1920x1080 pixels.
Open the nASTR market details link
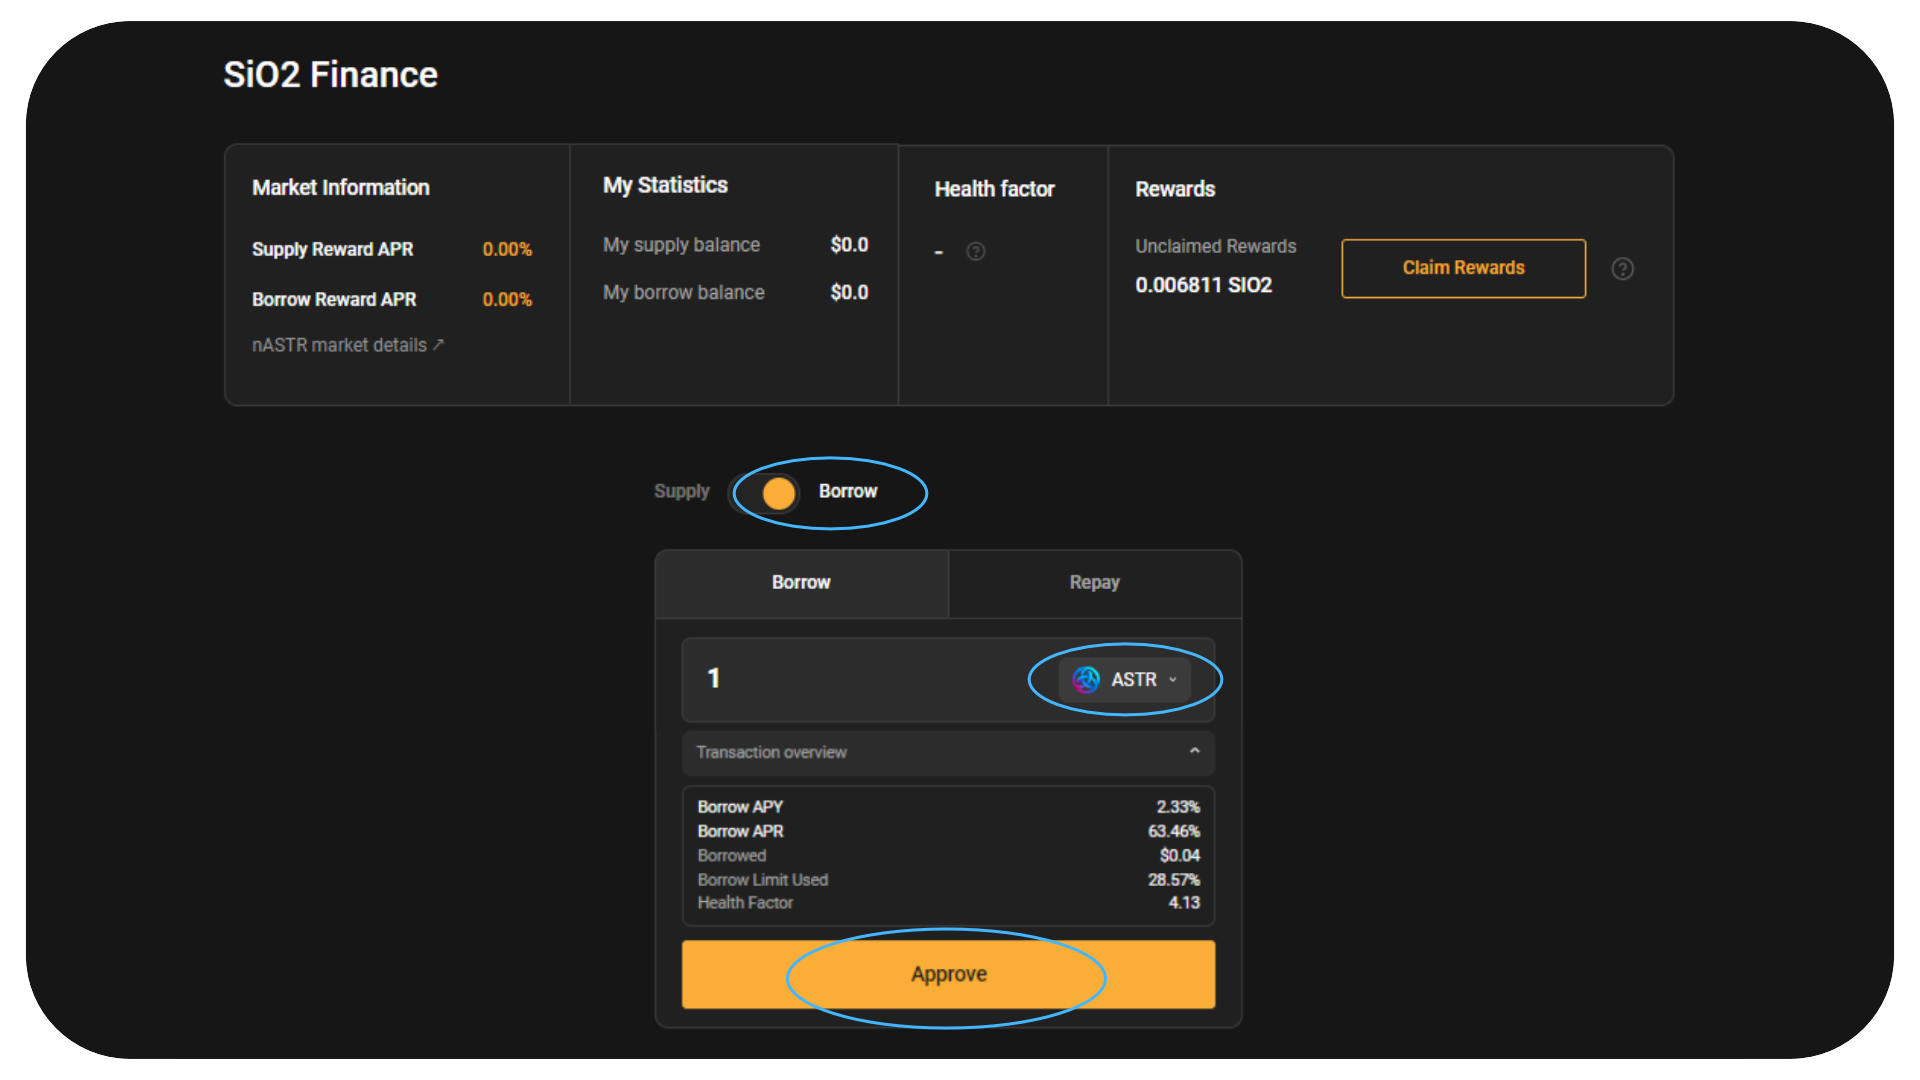(x=339, y=345)
